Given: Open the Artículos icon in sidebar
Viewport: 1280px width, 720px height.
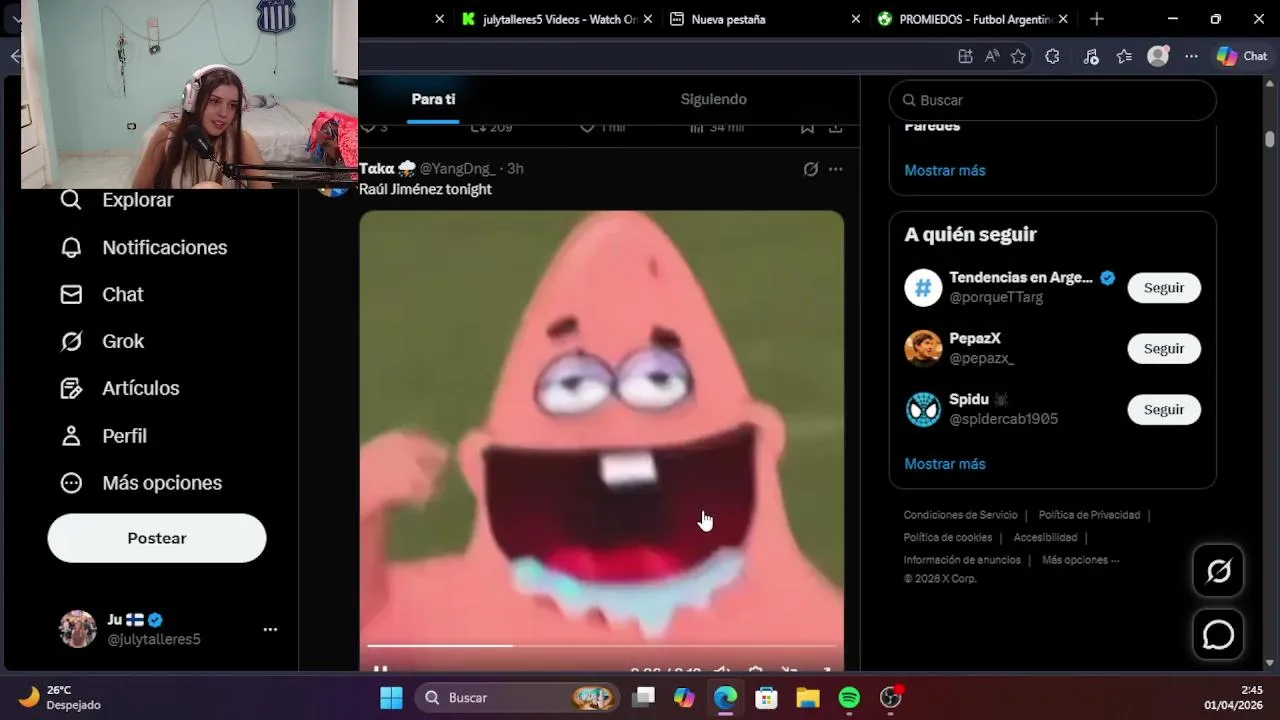Looking at the screenshot, I should click(x=71, y=388).
